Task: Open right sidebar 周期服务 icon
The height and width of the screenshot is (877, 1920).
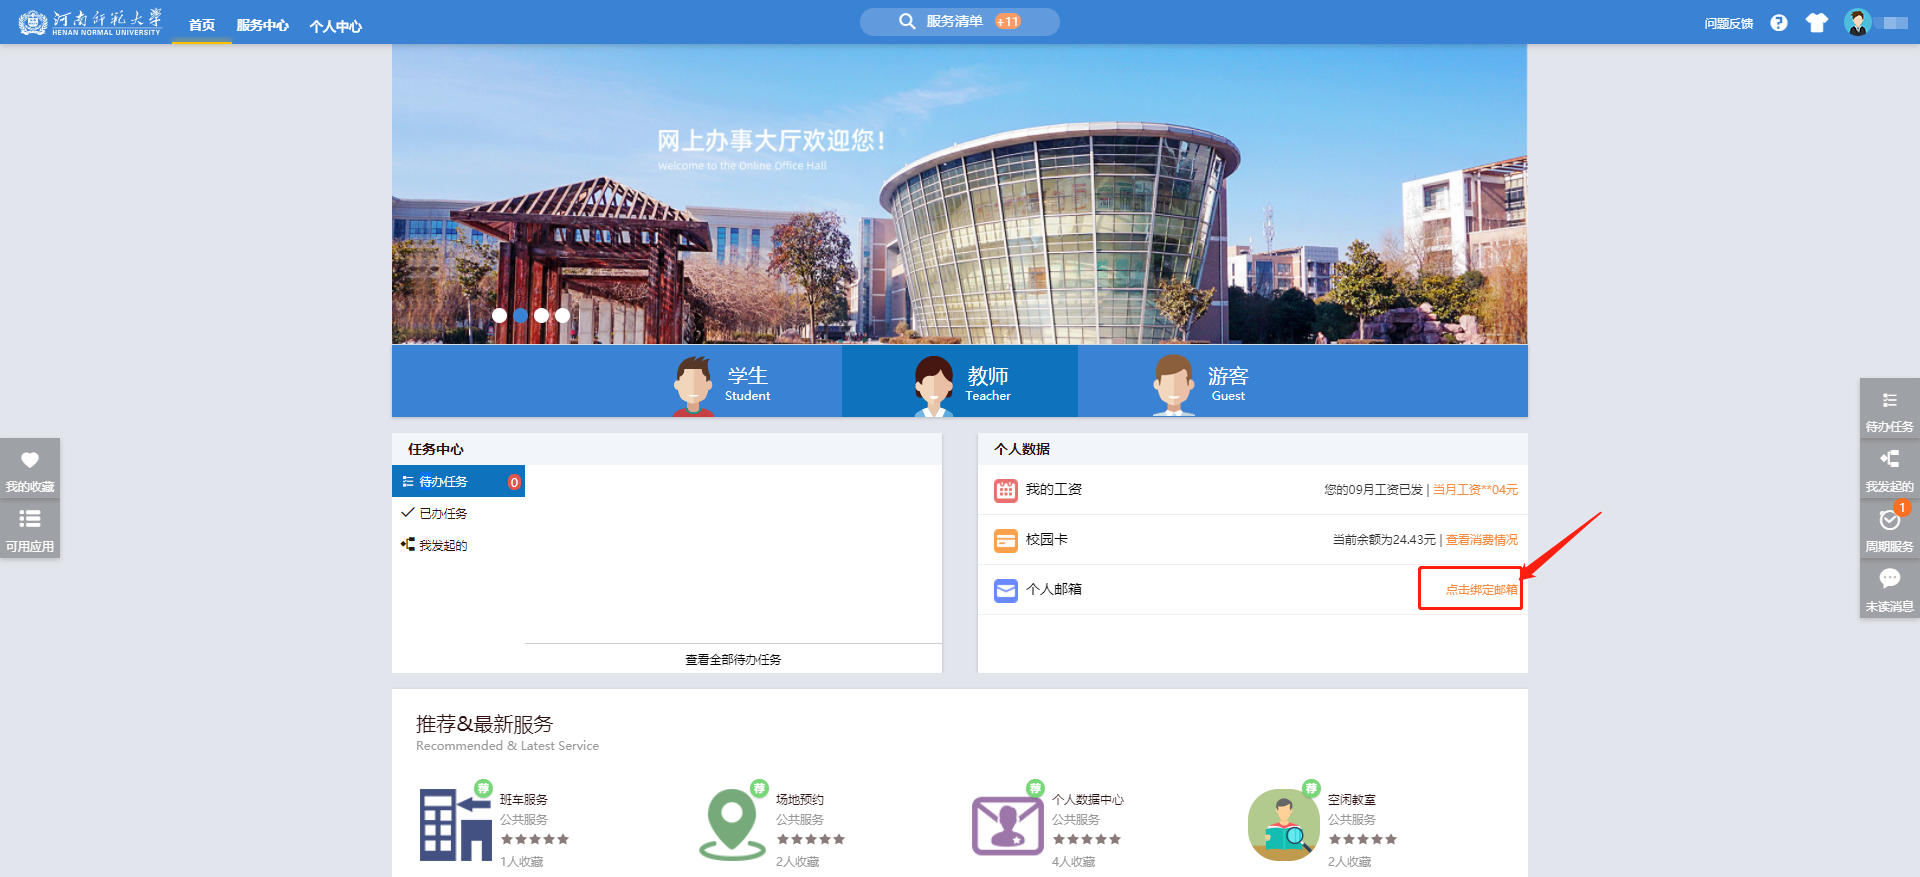Action: click(x=1889, y=528)
